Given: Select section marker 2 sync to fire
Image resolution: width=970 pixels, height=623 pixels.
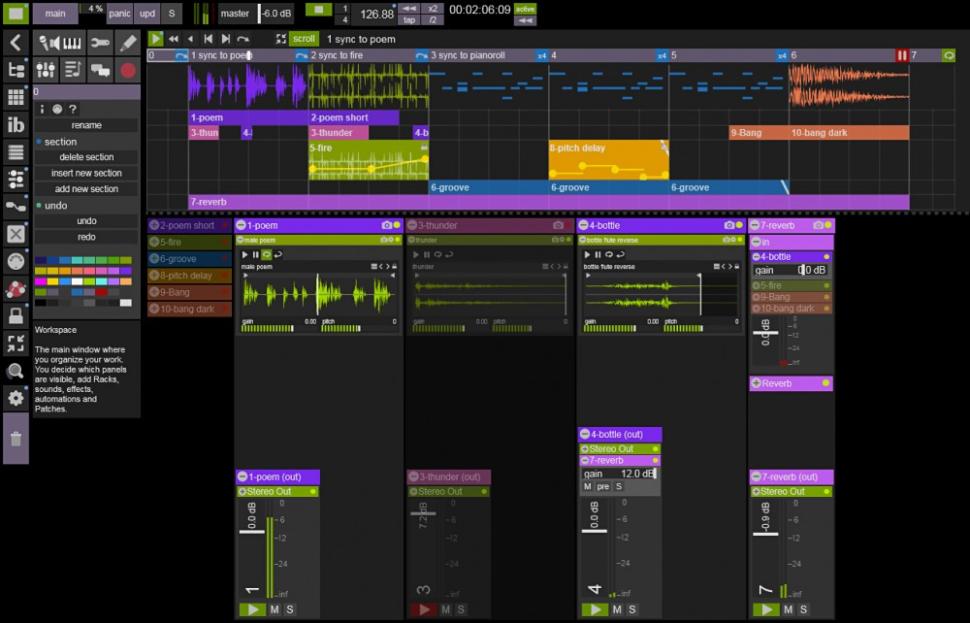Looking at the screenshot, I should point(335,56).
